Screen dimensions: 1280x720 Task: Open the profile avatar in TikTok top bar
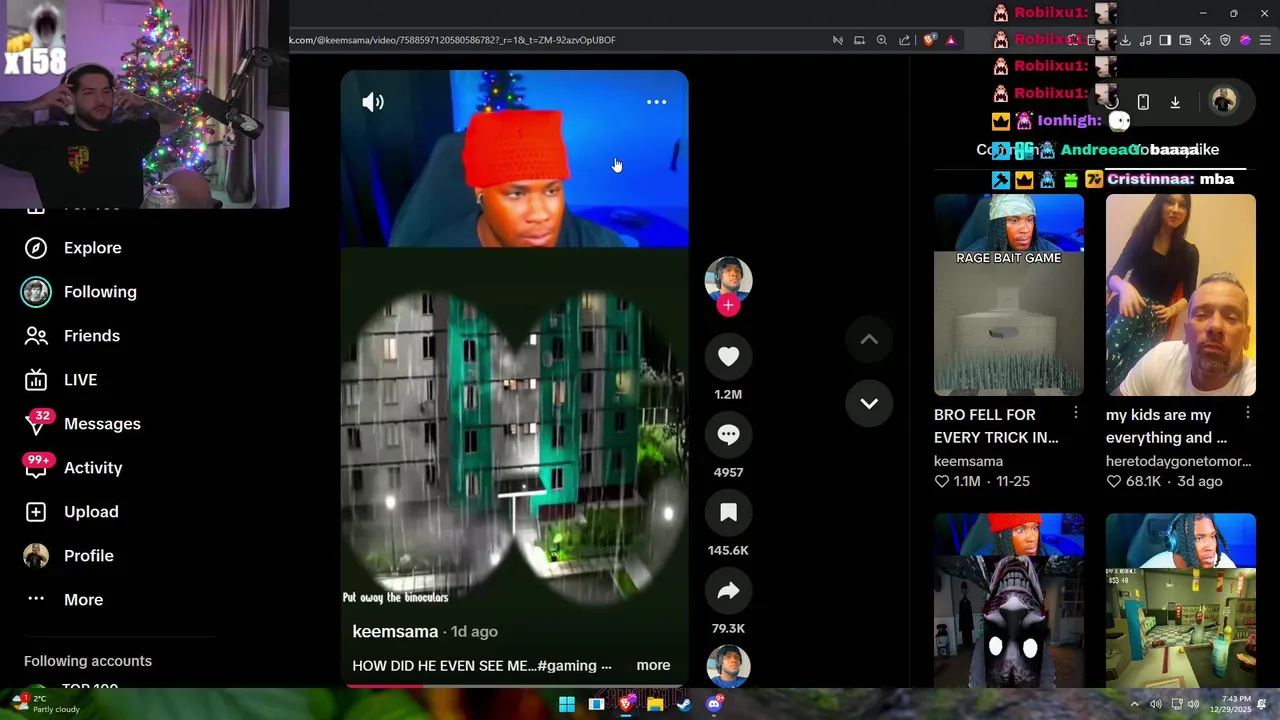1224,101
